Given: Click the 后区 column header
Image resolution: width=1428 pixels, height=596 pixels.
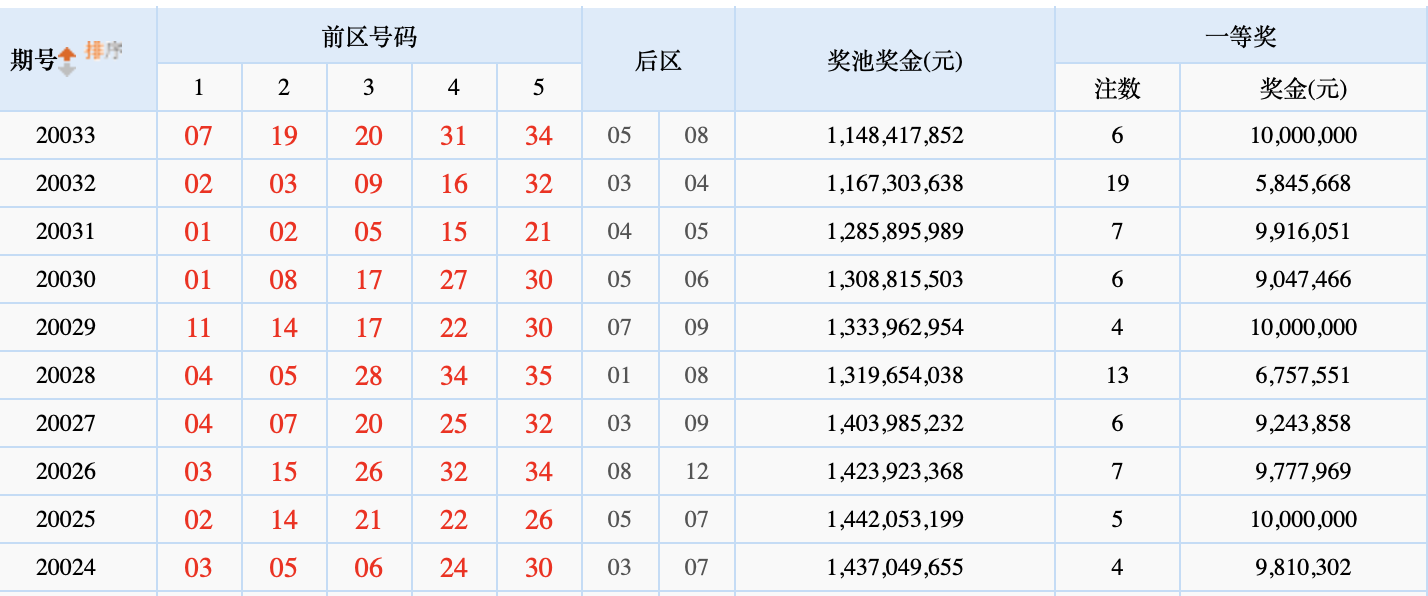Looking at the screenshot, I should click(658, 61).
